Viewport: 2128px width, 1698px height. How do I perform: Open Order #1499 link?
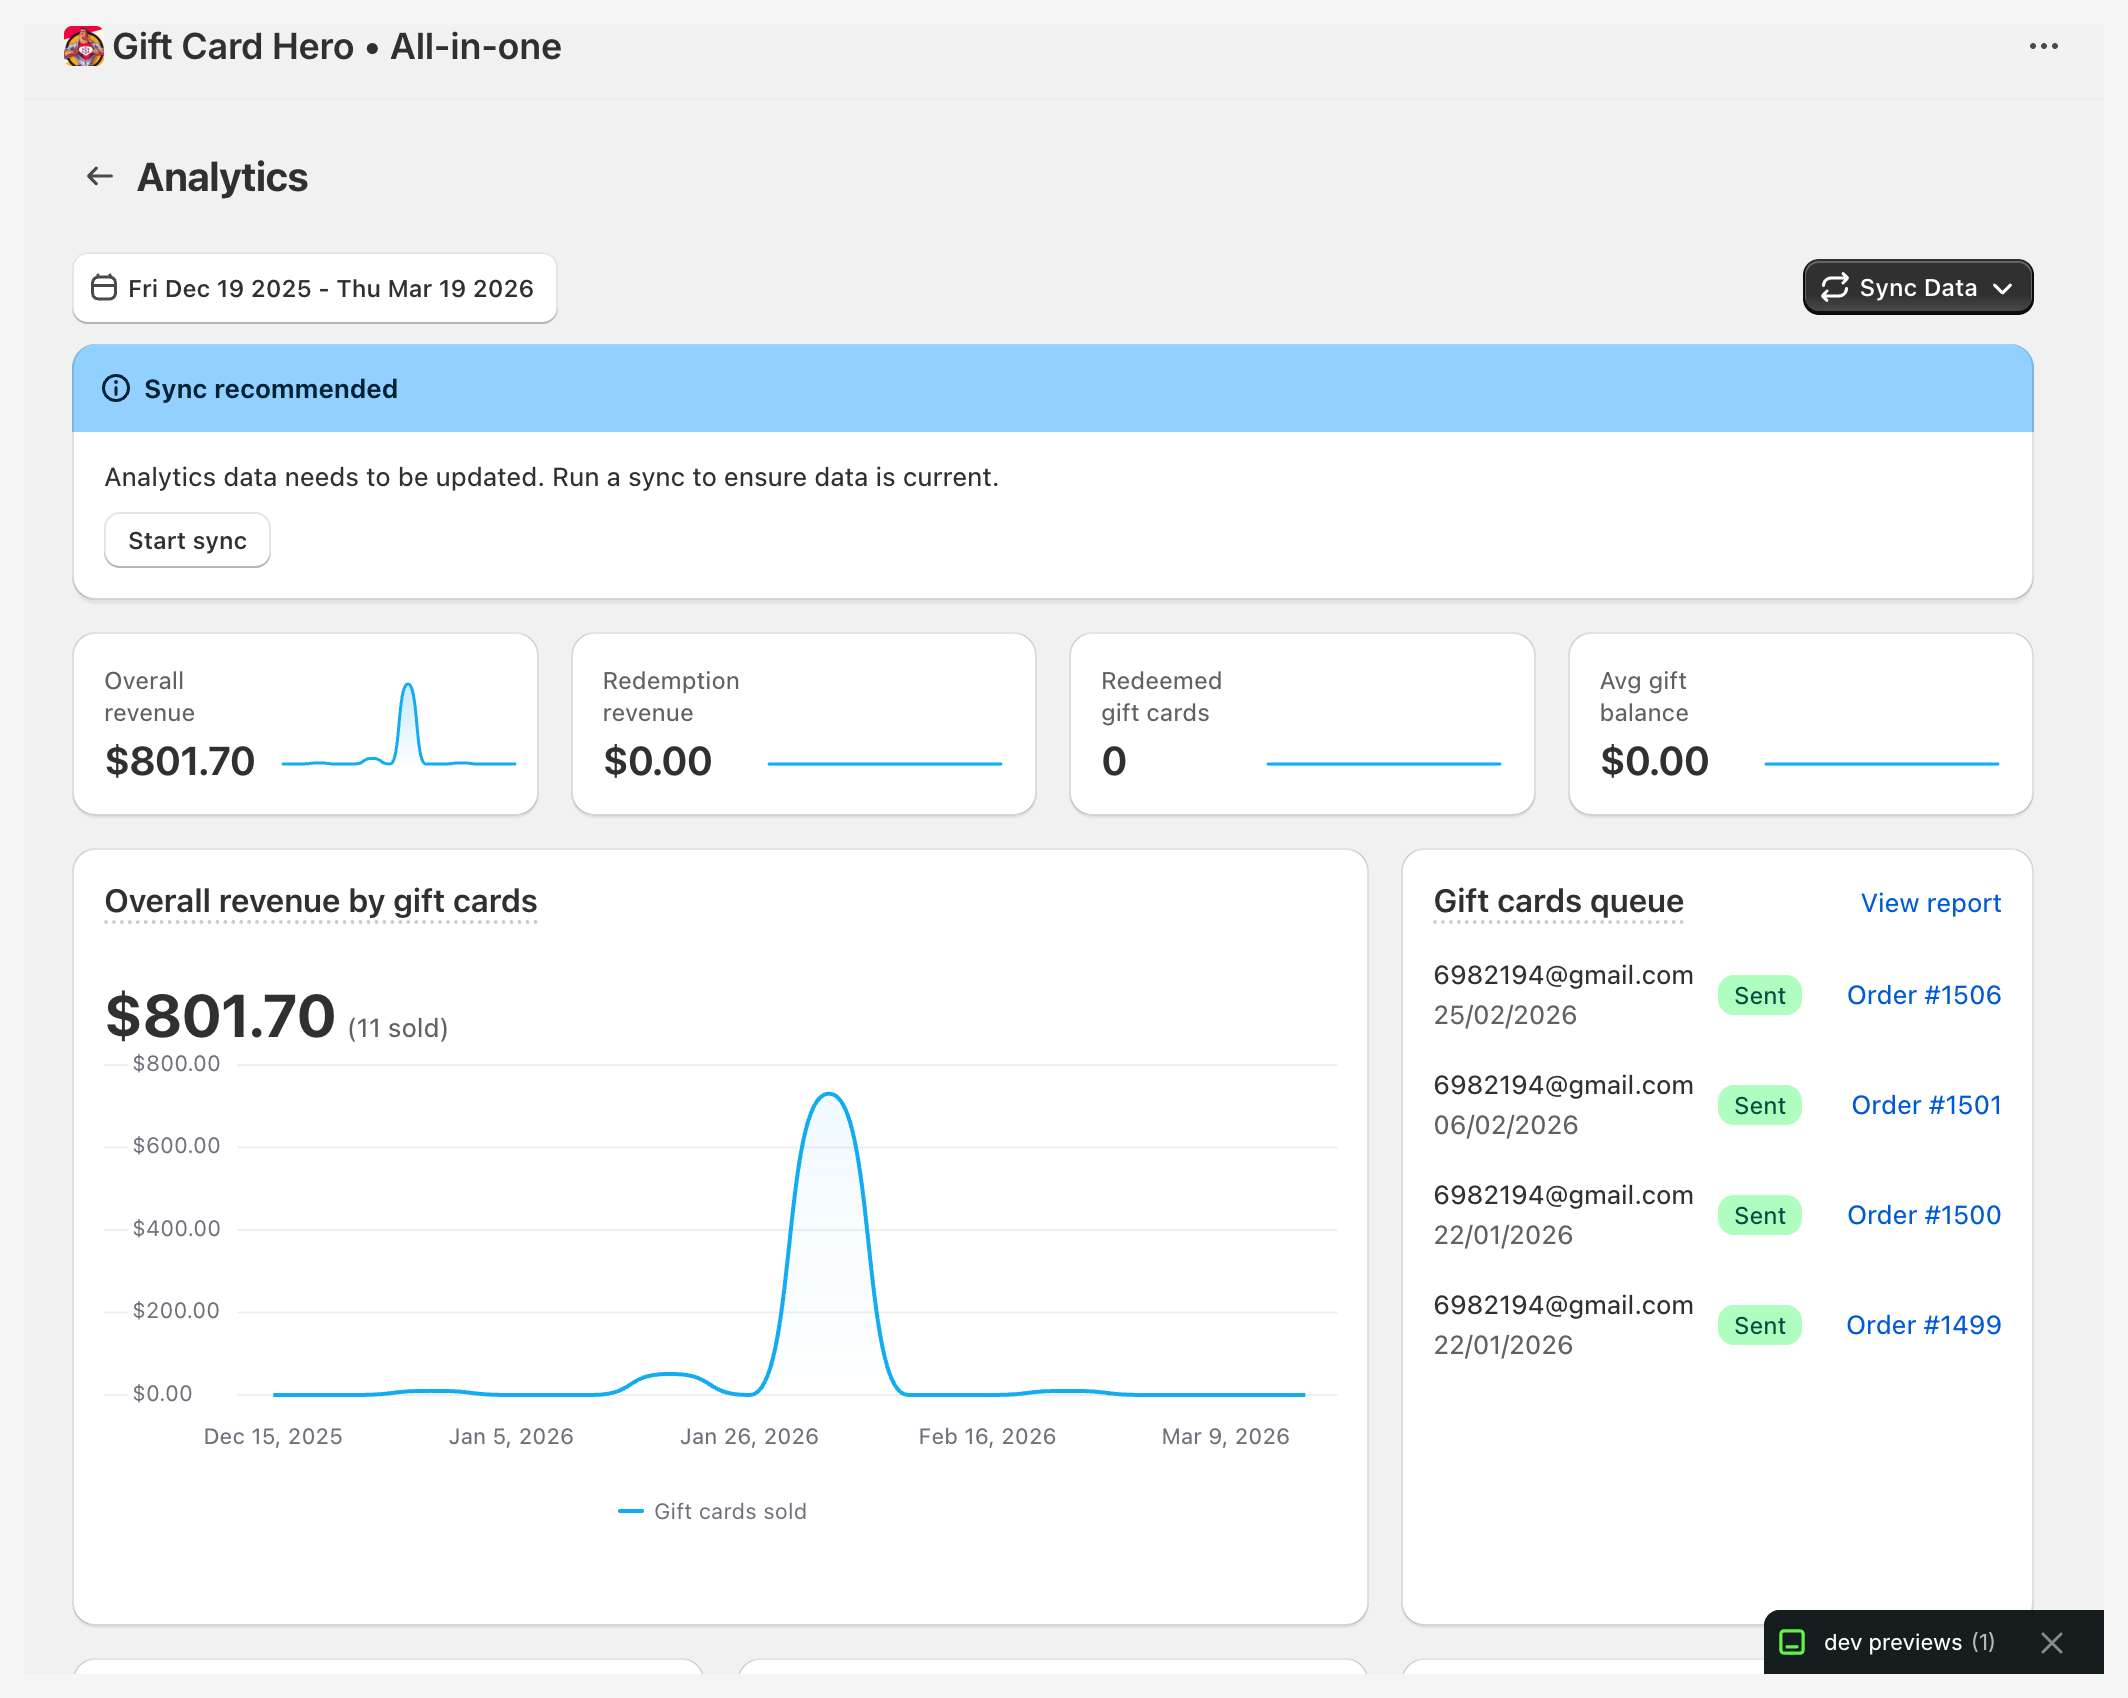tap(1923, 1325)
